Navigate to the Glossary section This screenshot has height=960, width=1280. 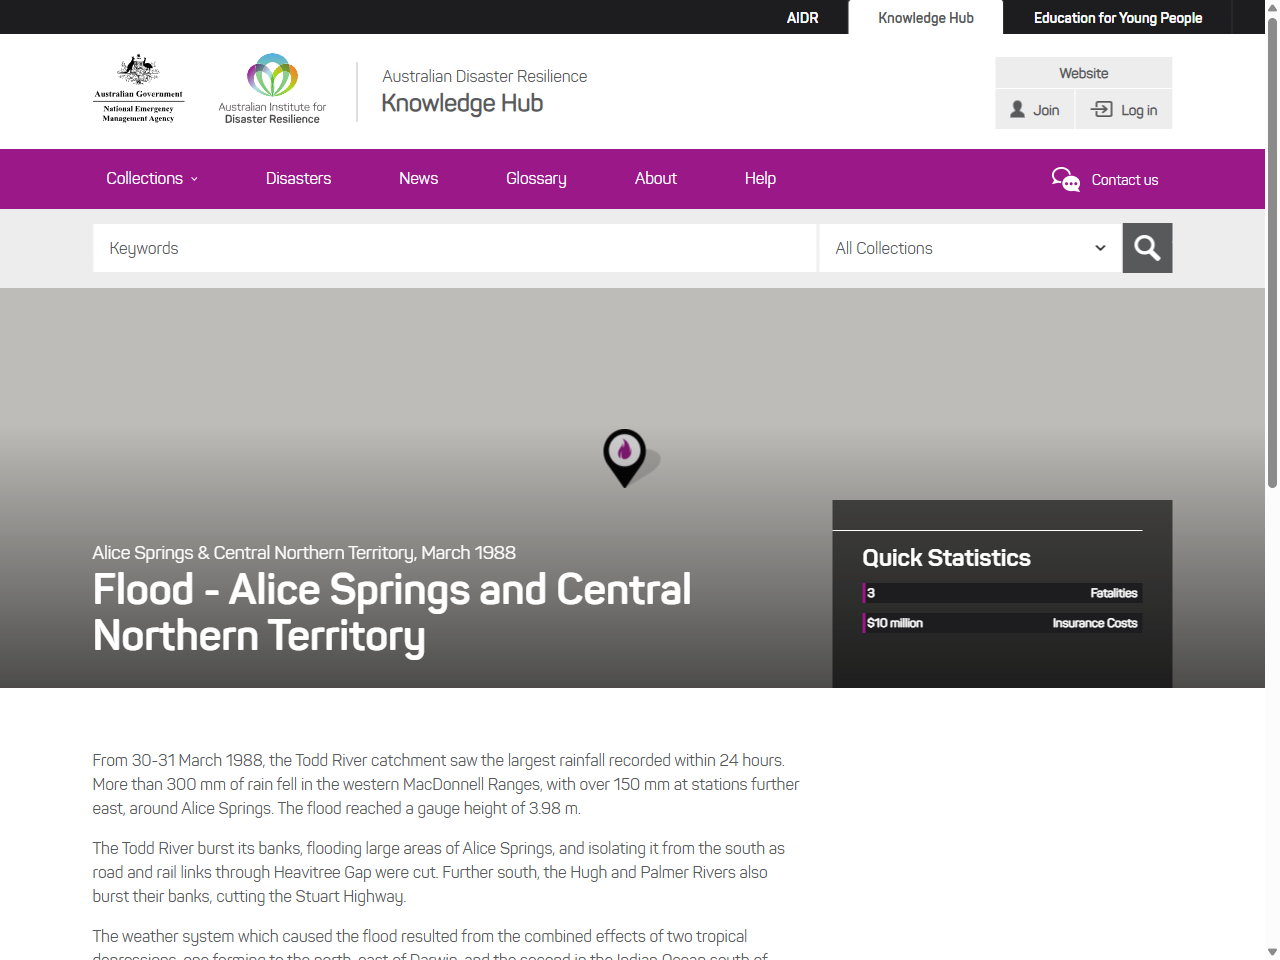pos(536,179)
